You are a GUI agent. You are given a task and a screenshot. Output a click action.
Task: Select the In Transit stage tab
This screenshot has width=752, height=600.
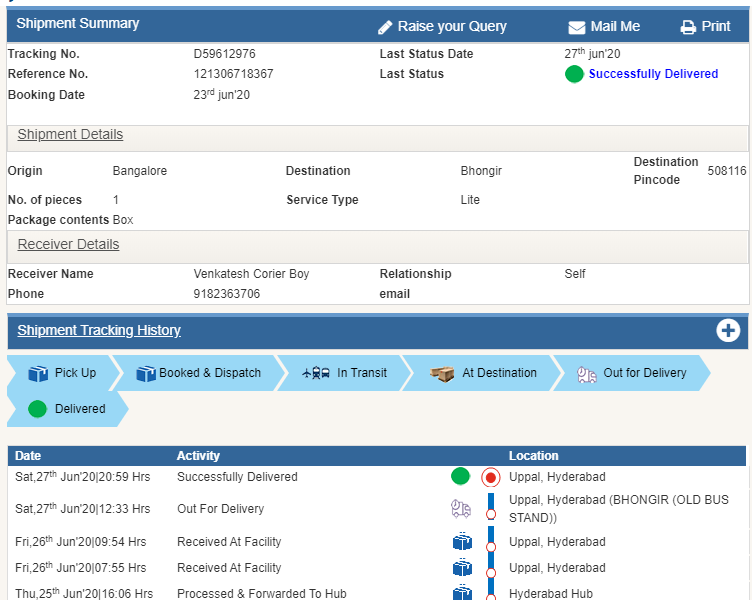361,373
